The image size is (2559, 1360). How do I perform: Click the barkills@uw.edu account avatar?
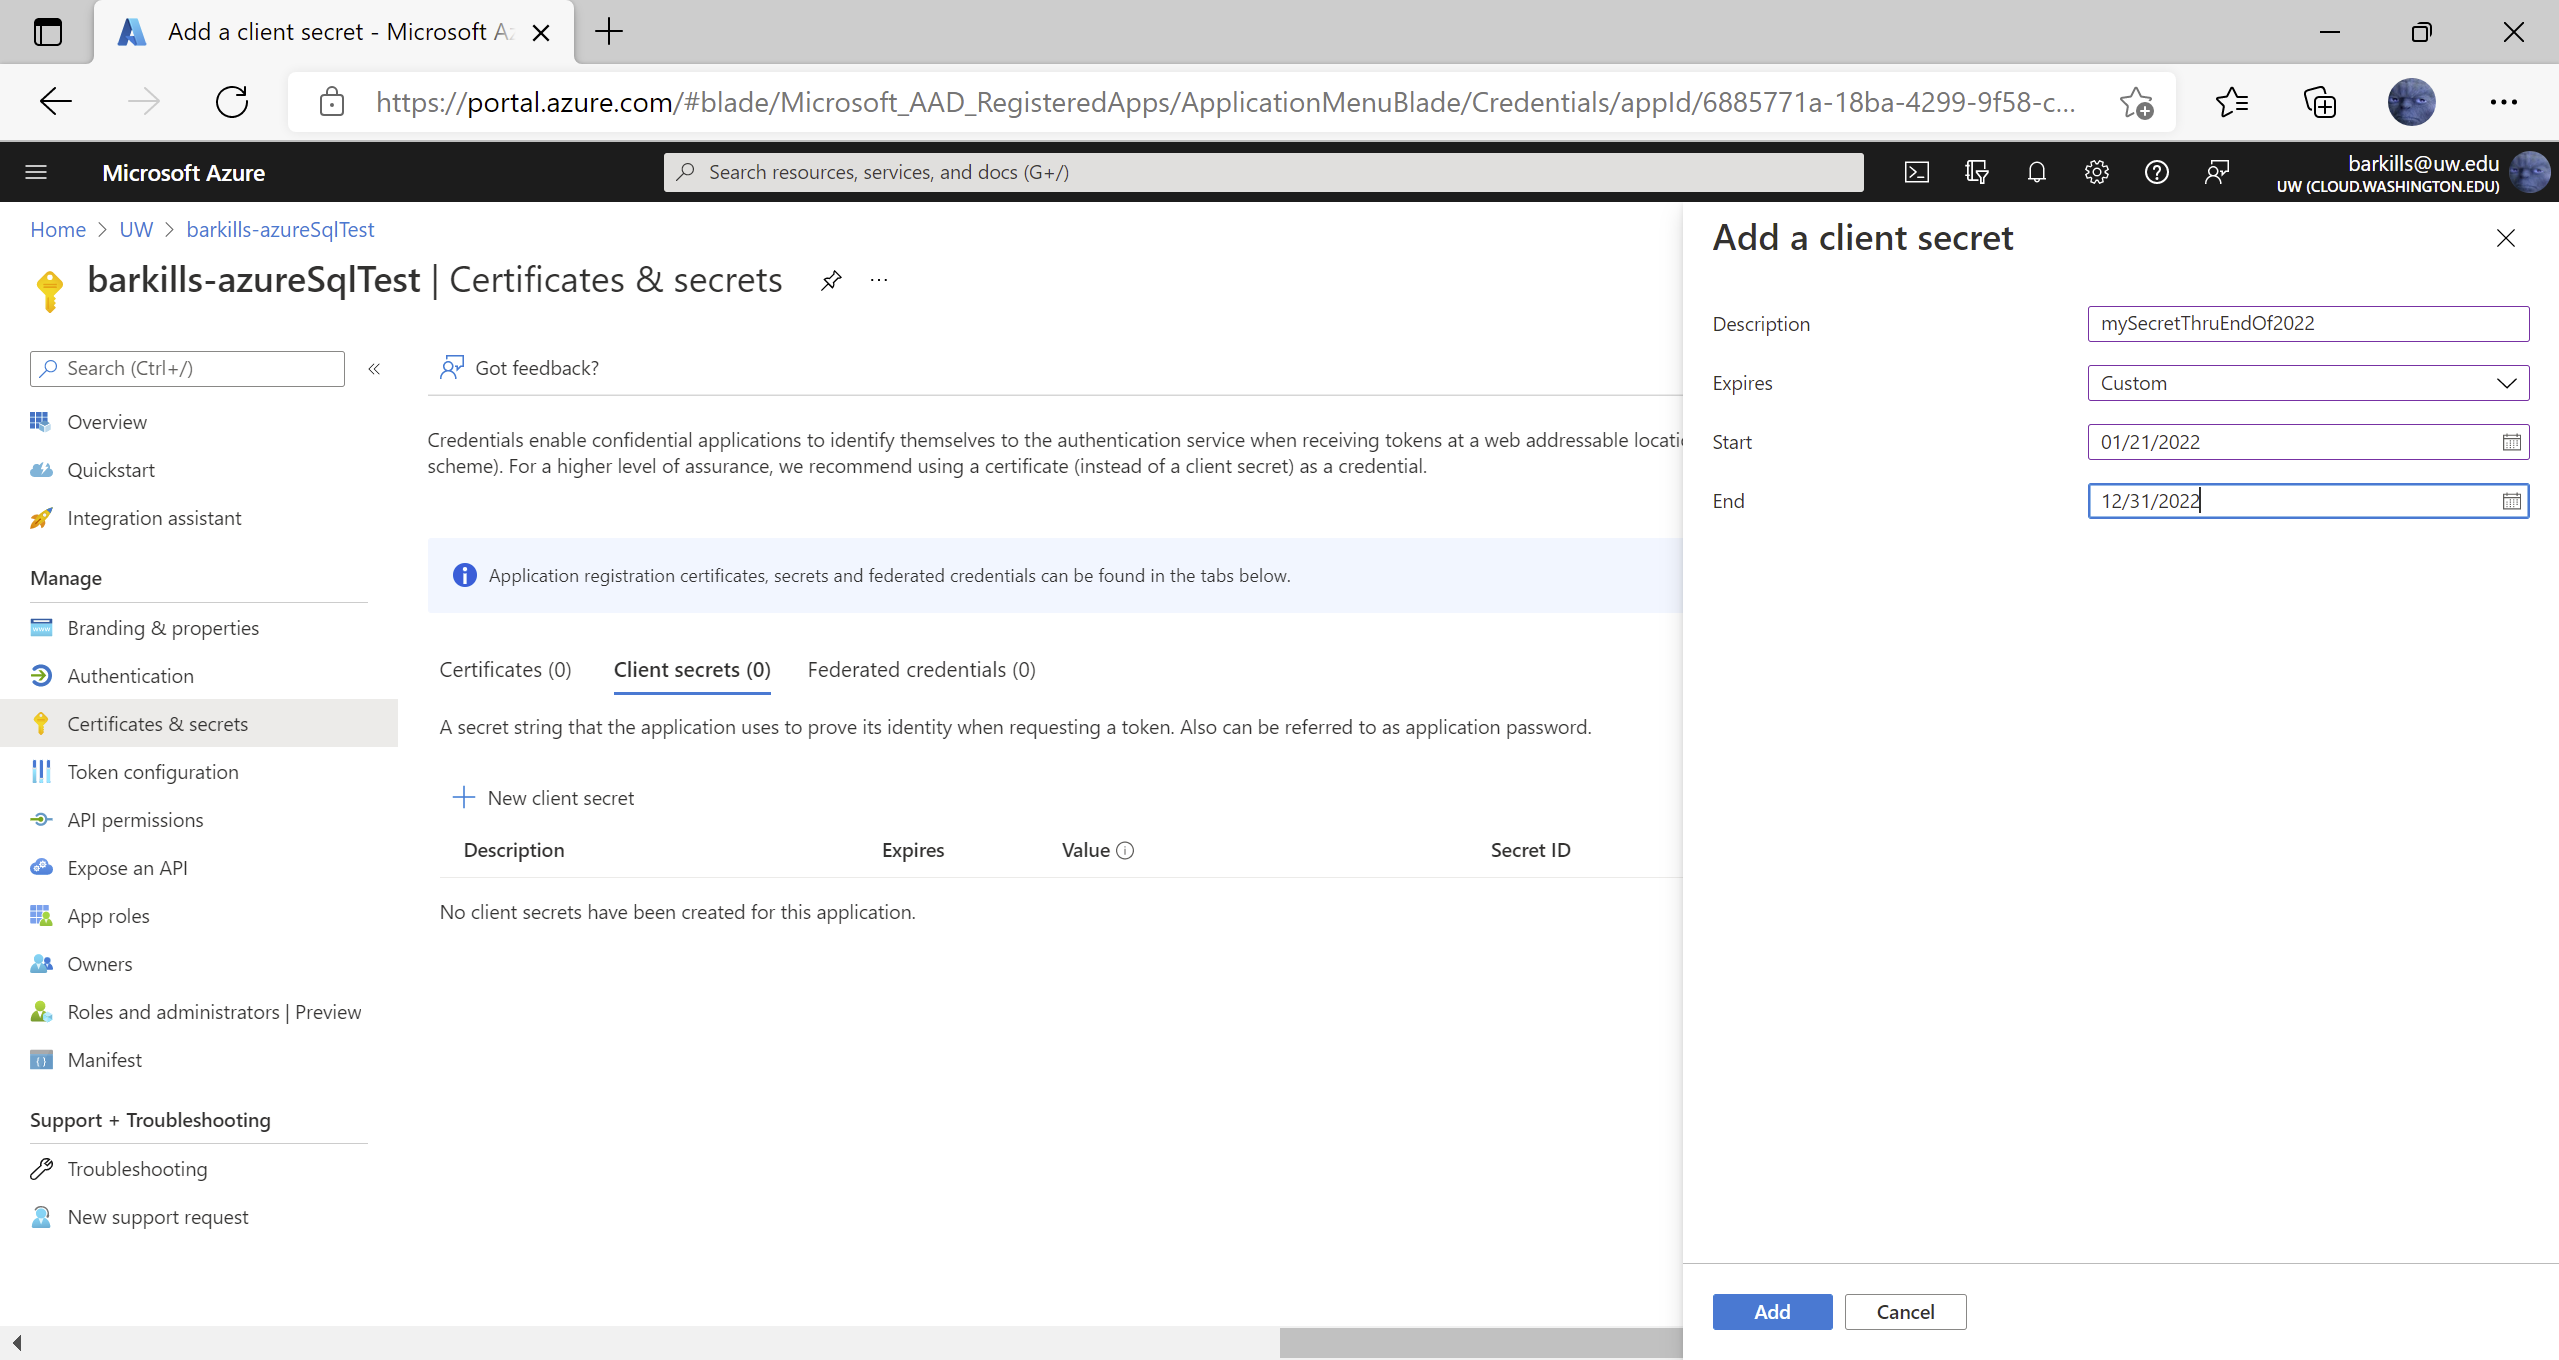pos(2529,172)
